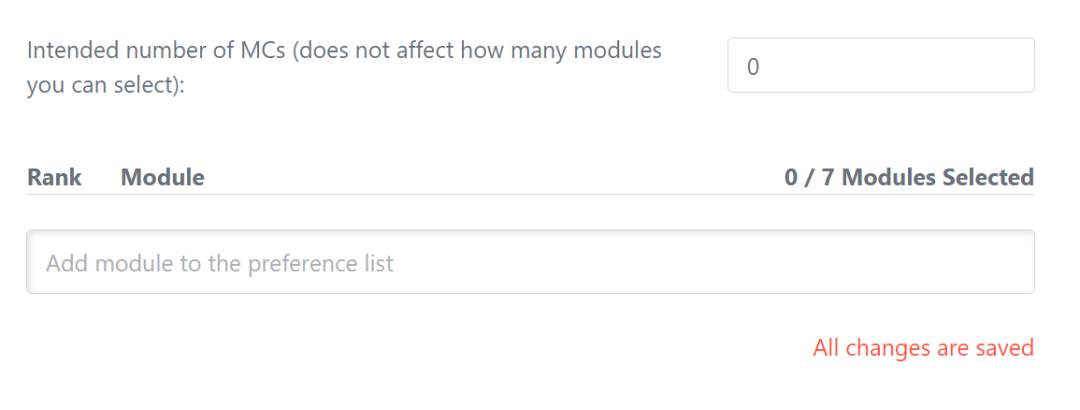Focus the 'Add module to the preference list' field
The height and width of the screenshot is (410, 1080).
click(530, 263)
